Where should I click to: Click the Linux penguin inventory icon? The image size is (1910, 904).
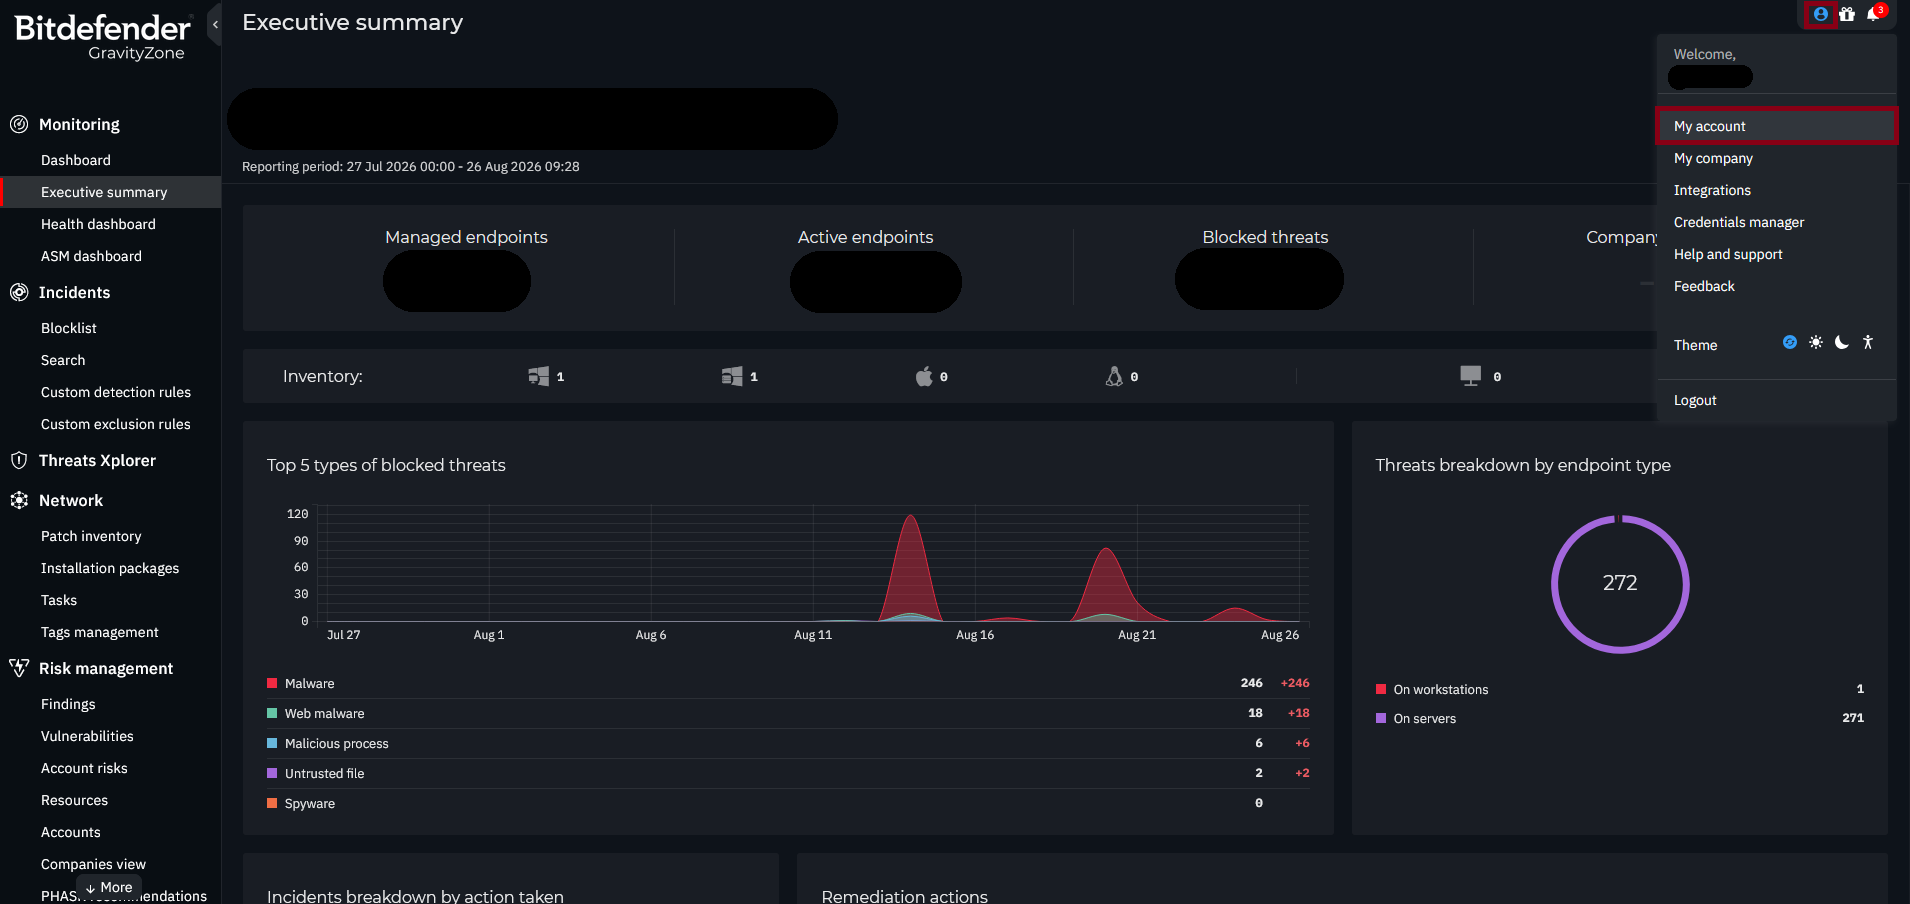pos(1114,376)
